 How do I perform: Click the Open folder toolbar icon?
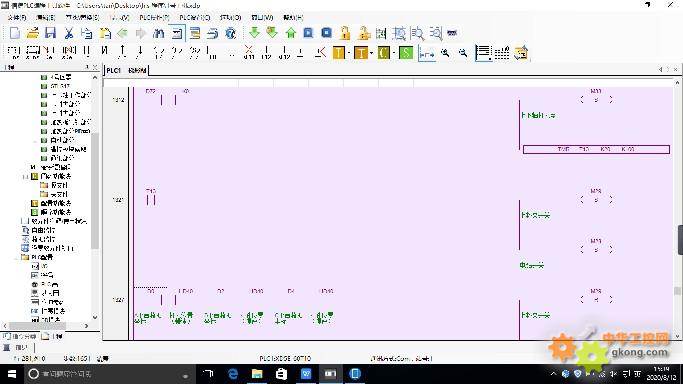coord(33,33)
